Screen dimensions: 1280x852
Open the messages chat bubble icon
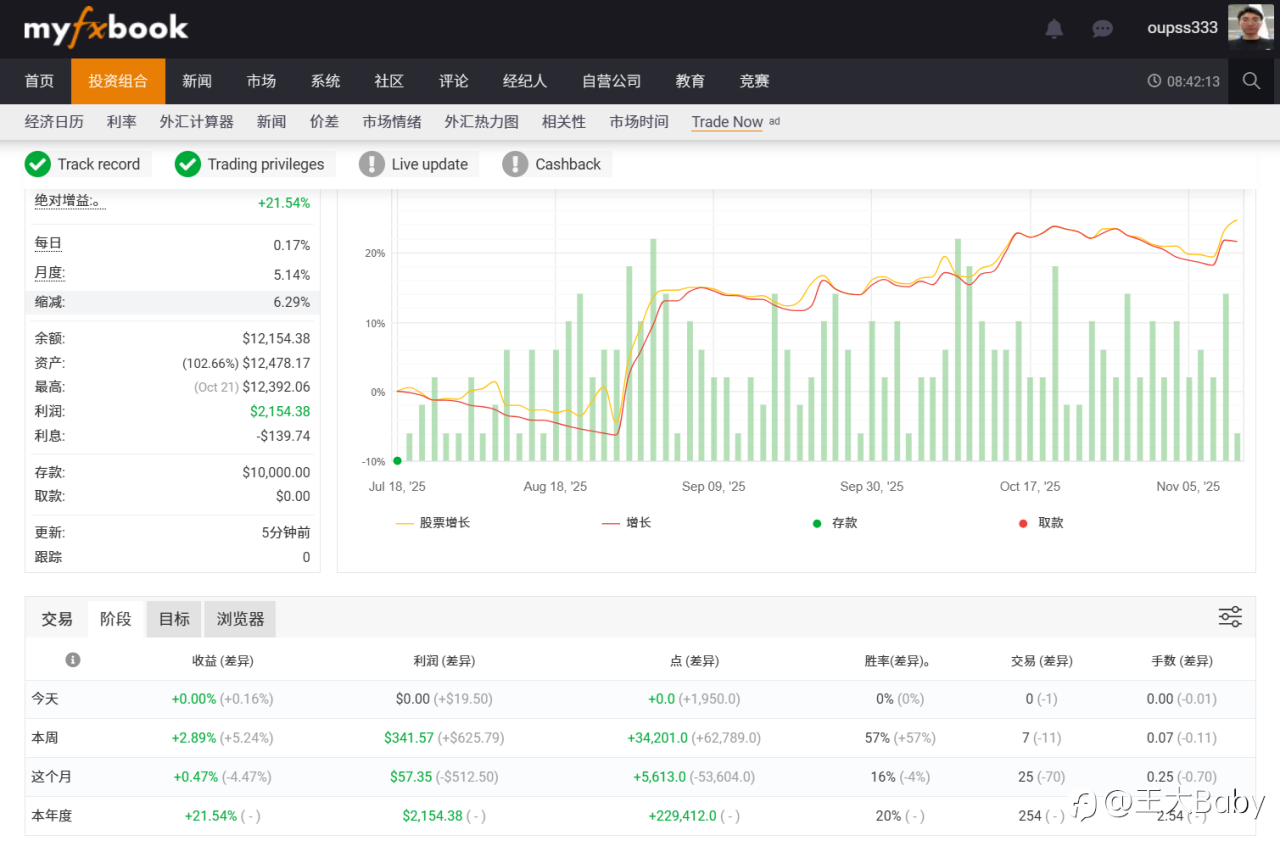click(1102, 29)
